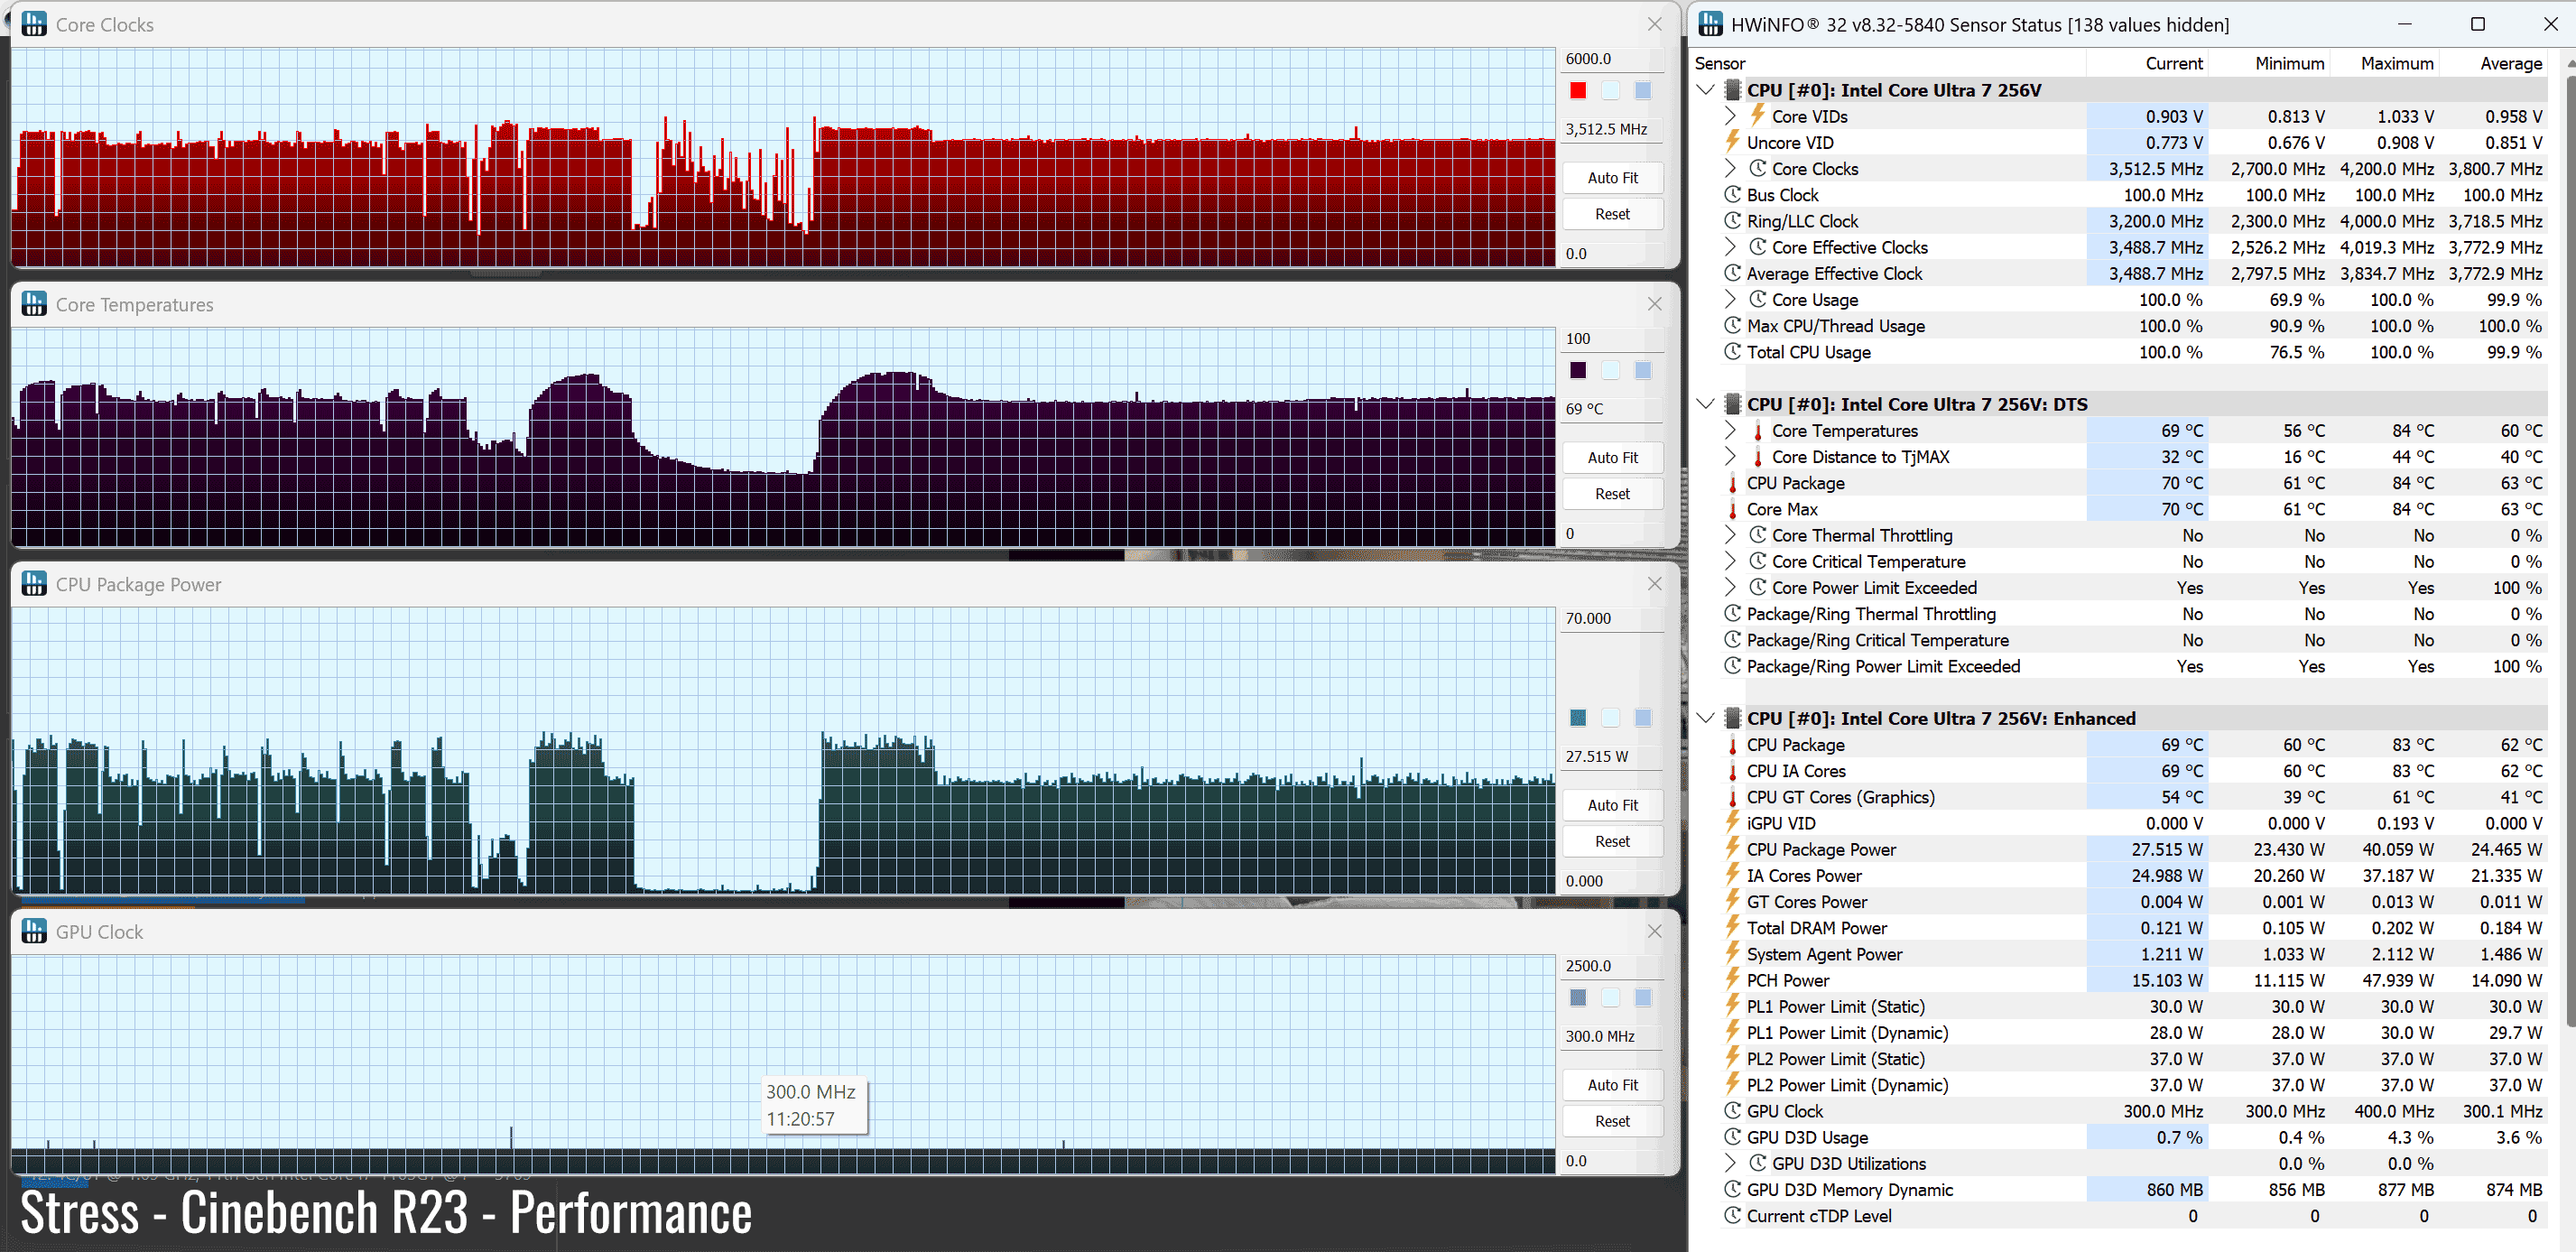Viewport: 2576px width, 1252px height.
Task: Click the Bus Clock clock icon
Action: 1733,195
